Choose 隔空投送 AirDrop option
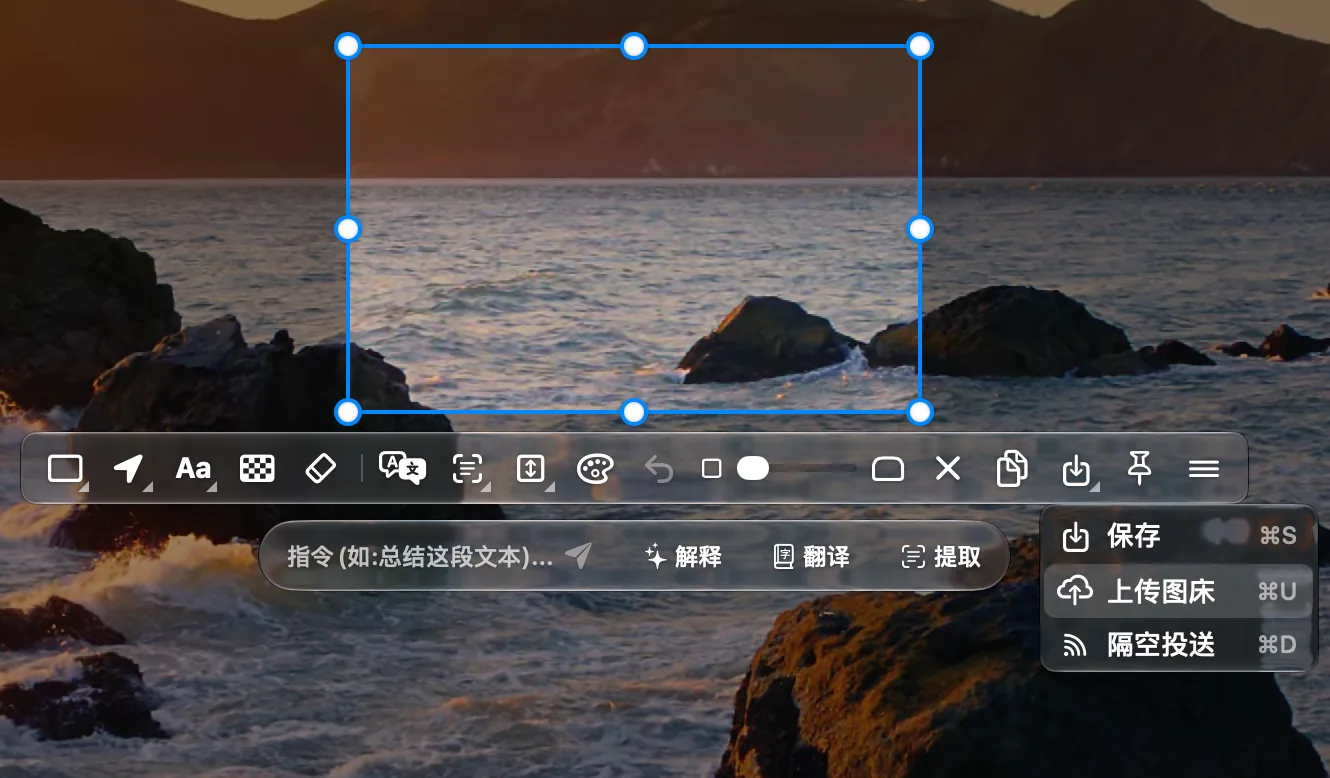The image size is (1330, 778). pyautogui.click(x=1178, y=645)
